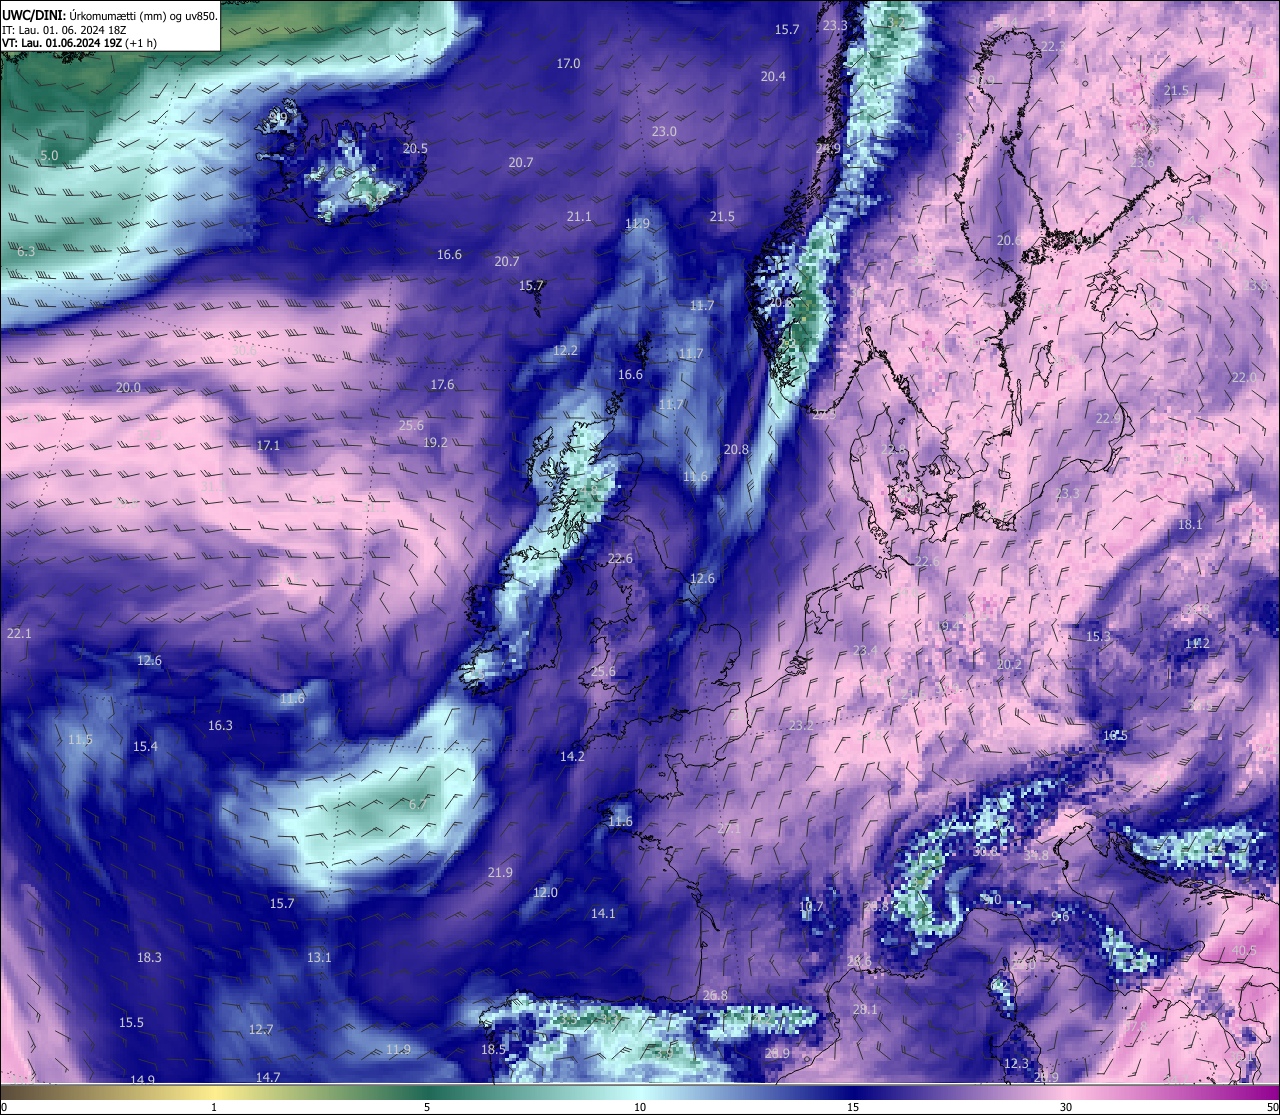Click the legend tick label '10'

[x=640, y=1107]
